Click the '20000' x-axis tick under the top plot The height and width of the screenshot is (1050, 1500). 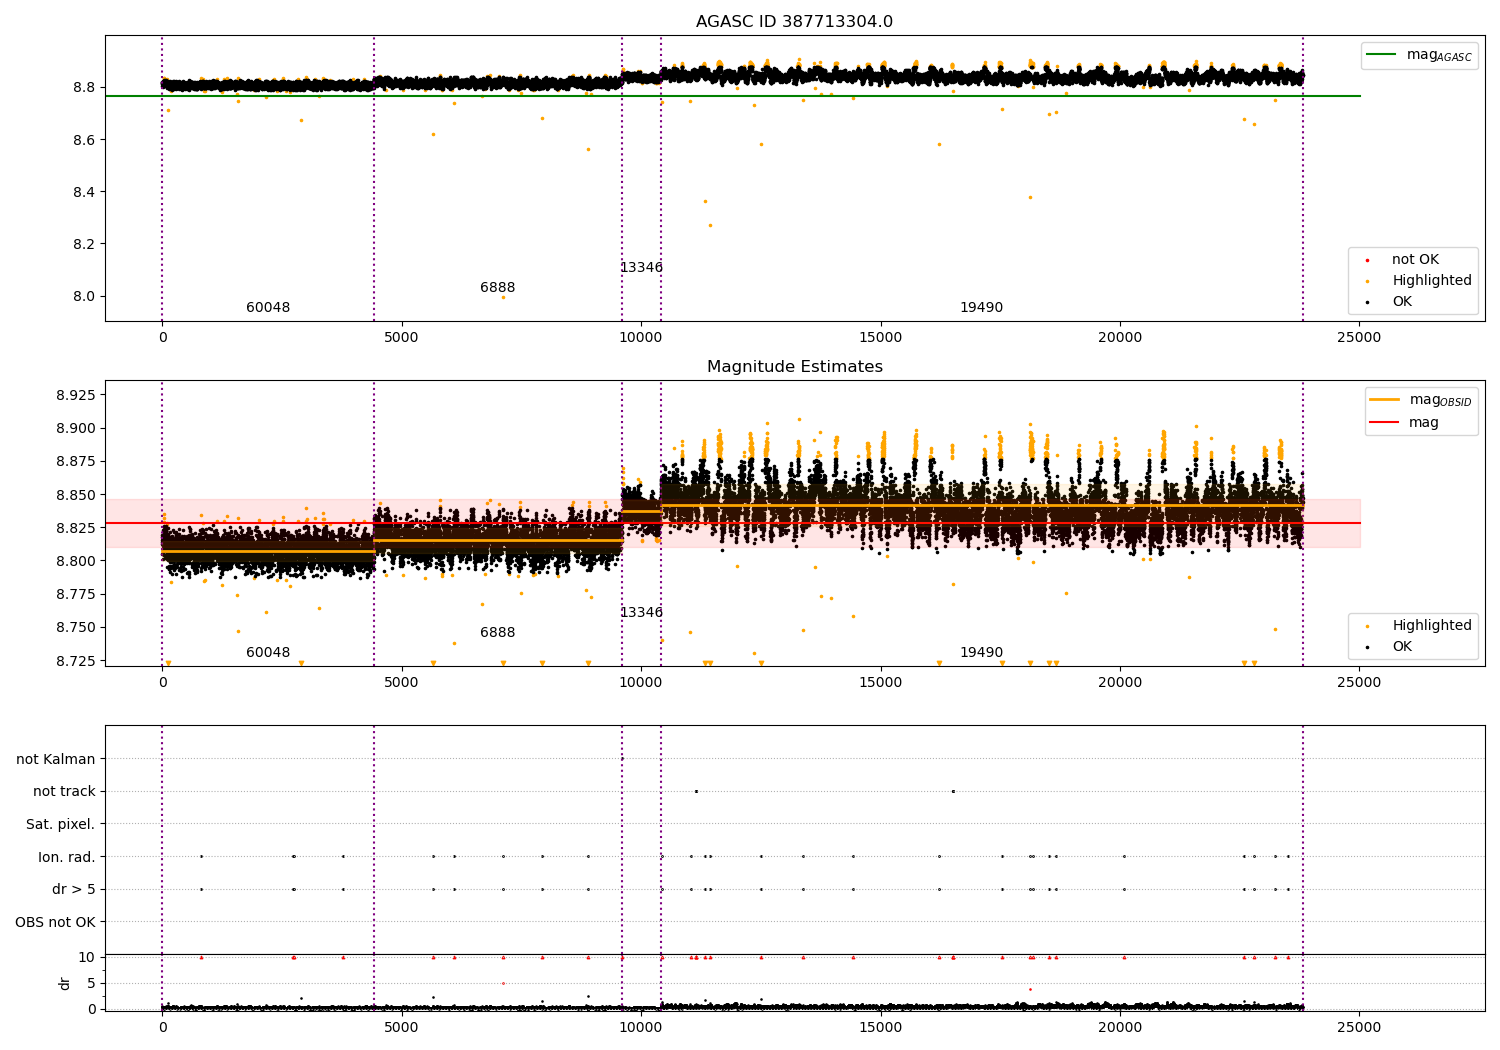coord(1120,338)
